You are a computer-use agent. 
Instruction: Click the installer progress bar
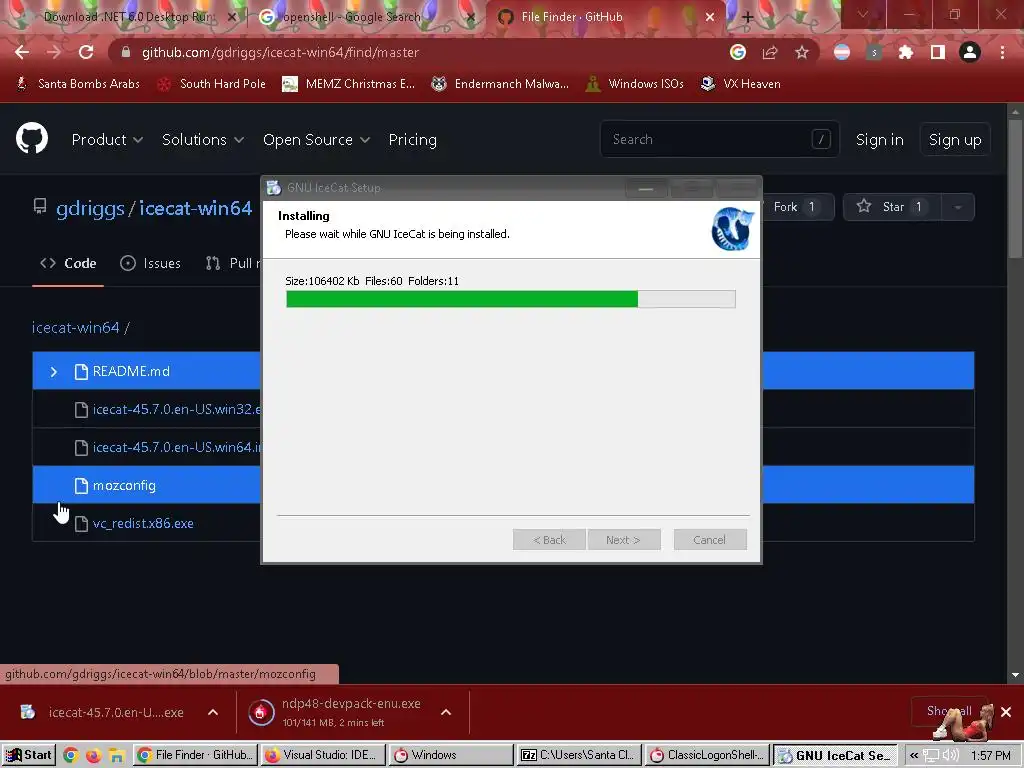pyautogui.click(x=511, y=299)
